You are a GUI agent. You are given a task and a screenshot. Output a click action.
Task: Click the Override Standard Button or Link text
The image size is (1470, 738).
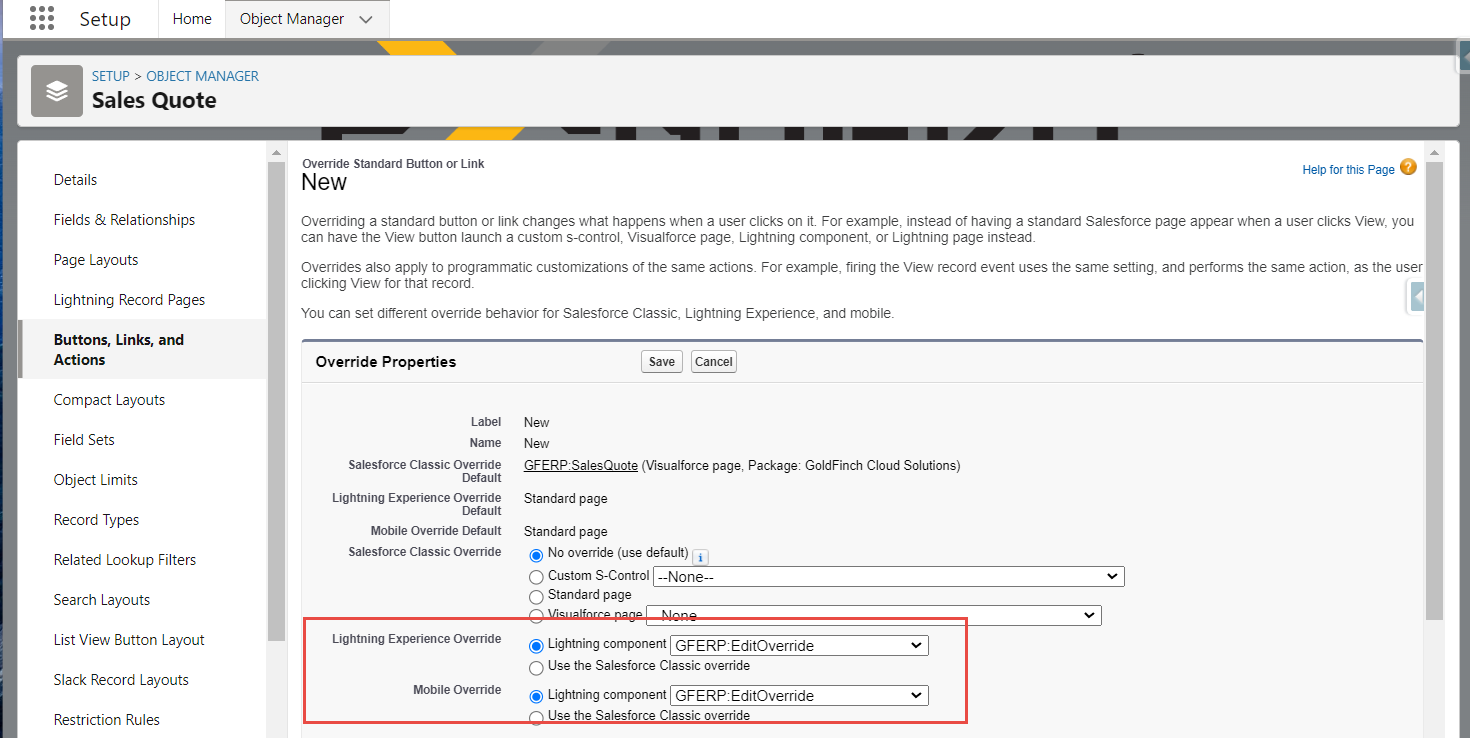coord(393,164)
